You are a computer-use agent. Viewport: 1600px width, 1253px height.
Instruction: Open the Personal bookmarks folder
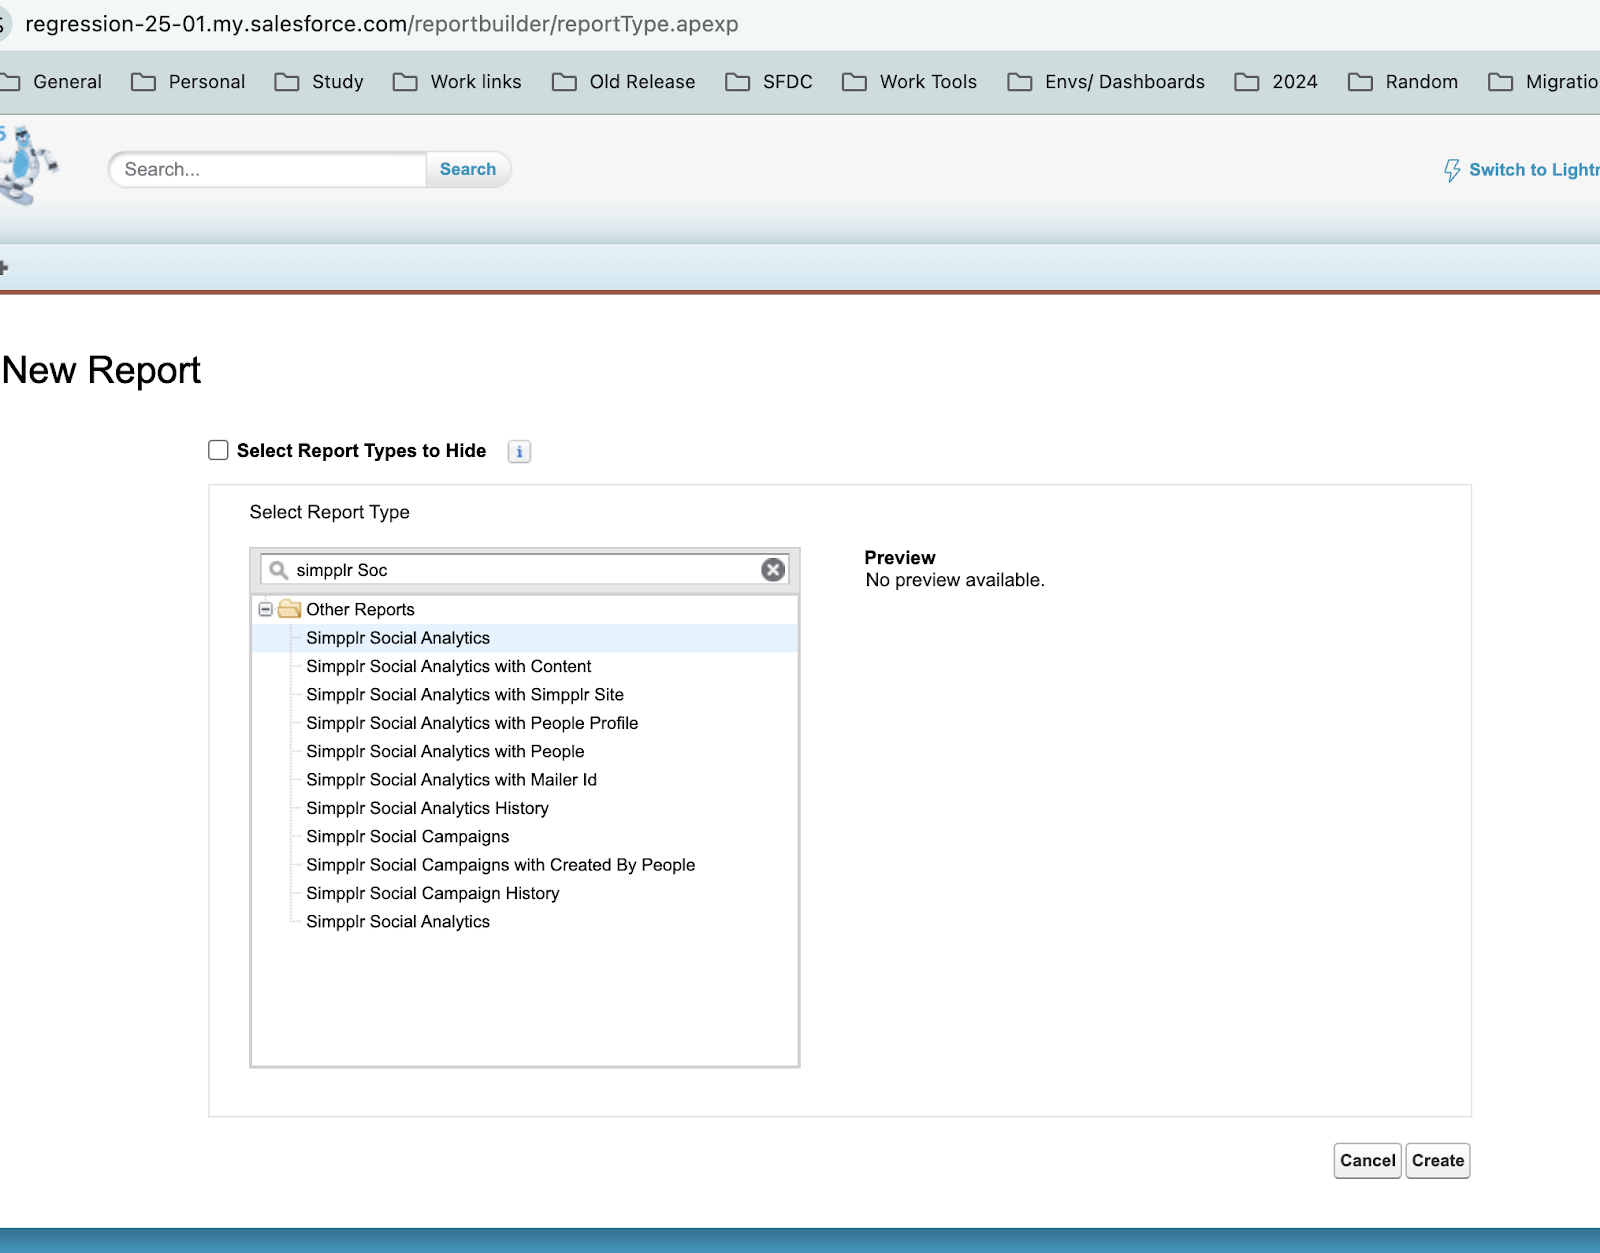tap(188, 82)
